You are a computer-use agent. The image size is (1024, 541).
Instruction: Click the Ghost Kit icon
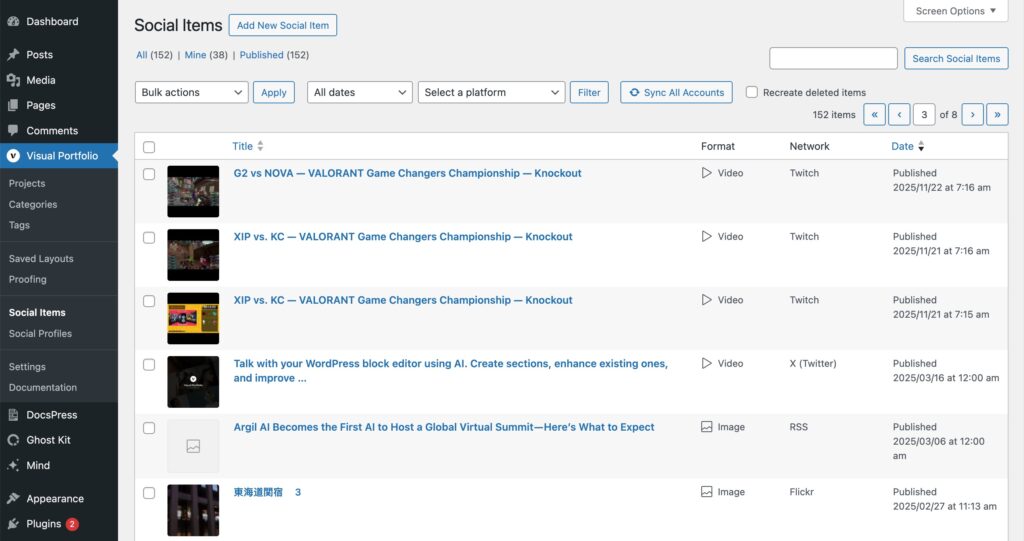[x=13, y=440]
